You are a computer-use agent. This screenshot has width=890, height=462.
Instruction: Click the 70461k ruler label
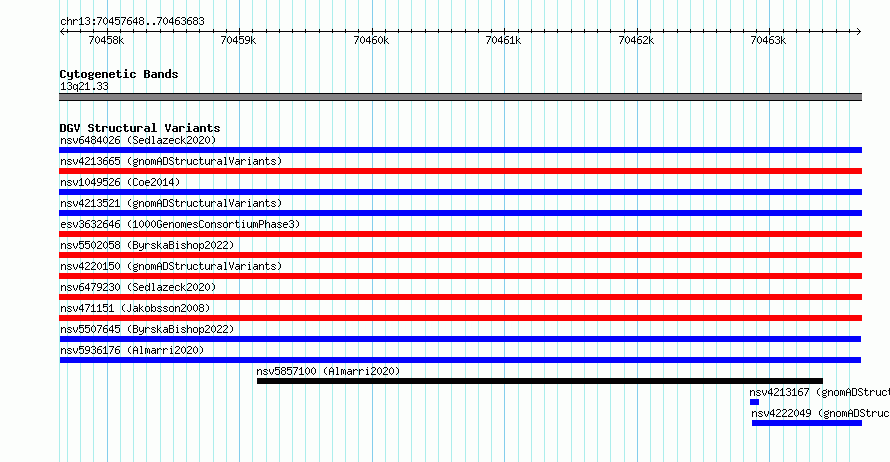503,40
